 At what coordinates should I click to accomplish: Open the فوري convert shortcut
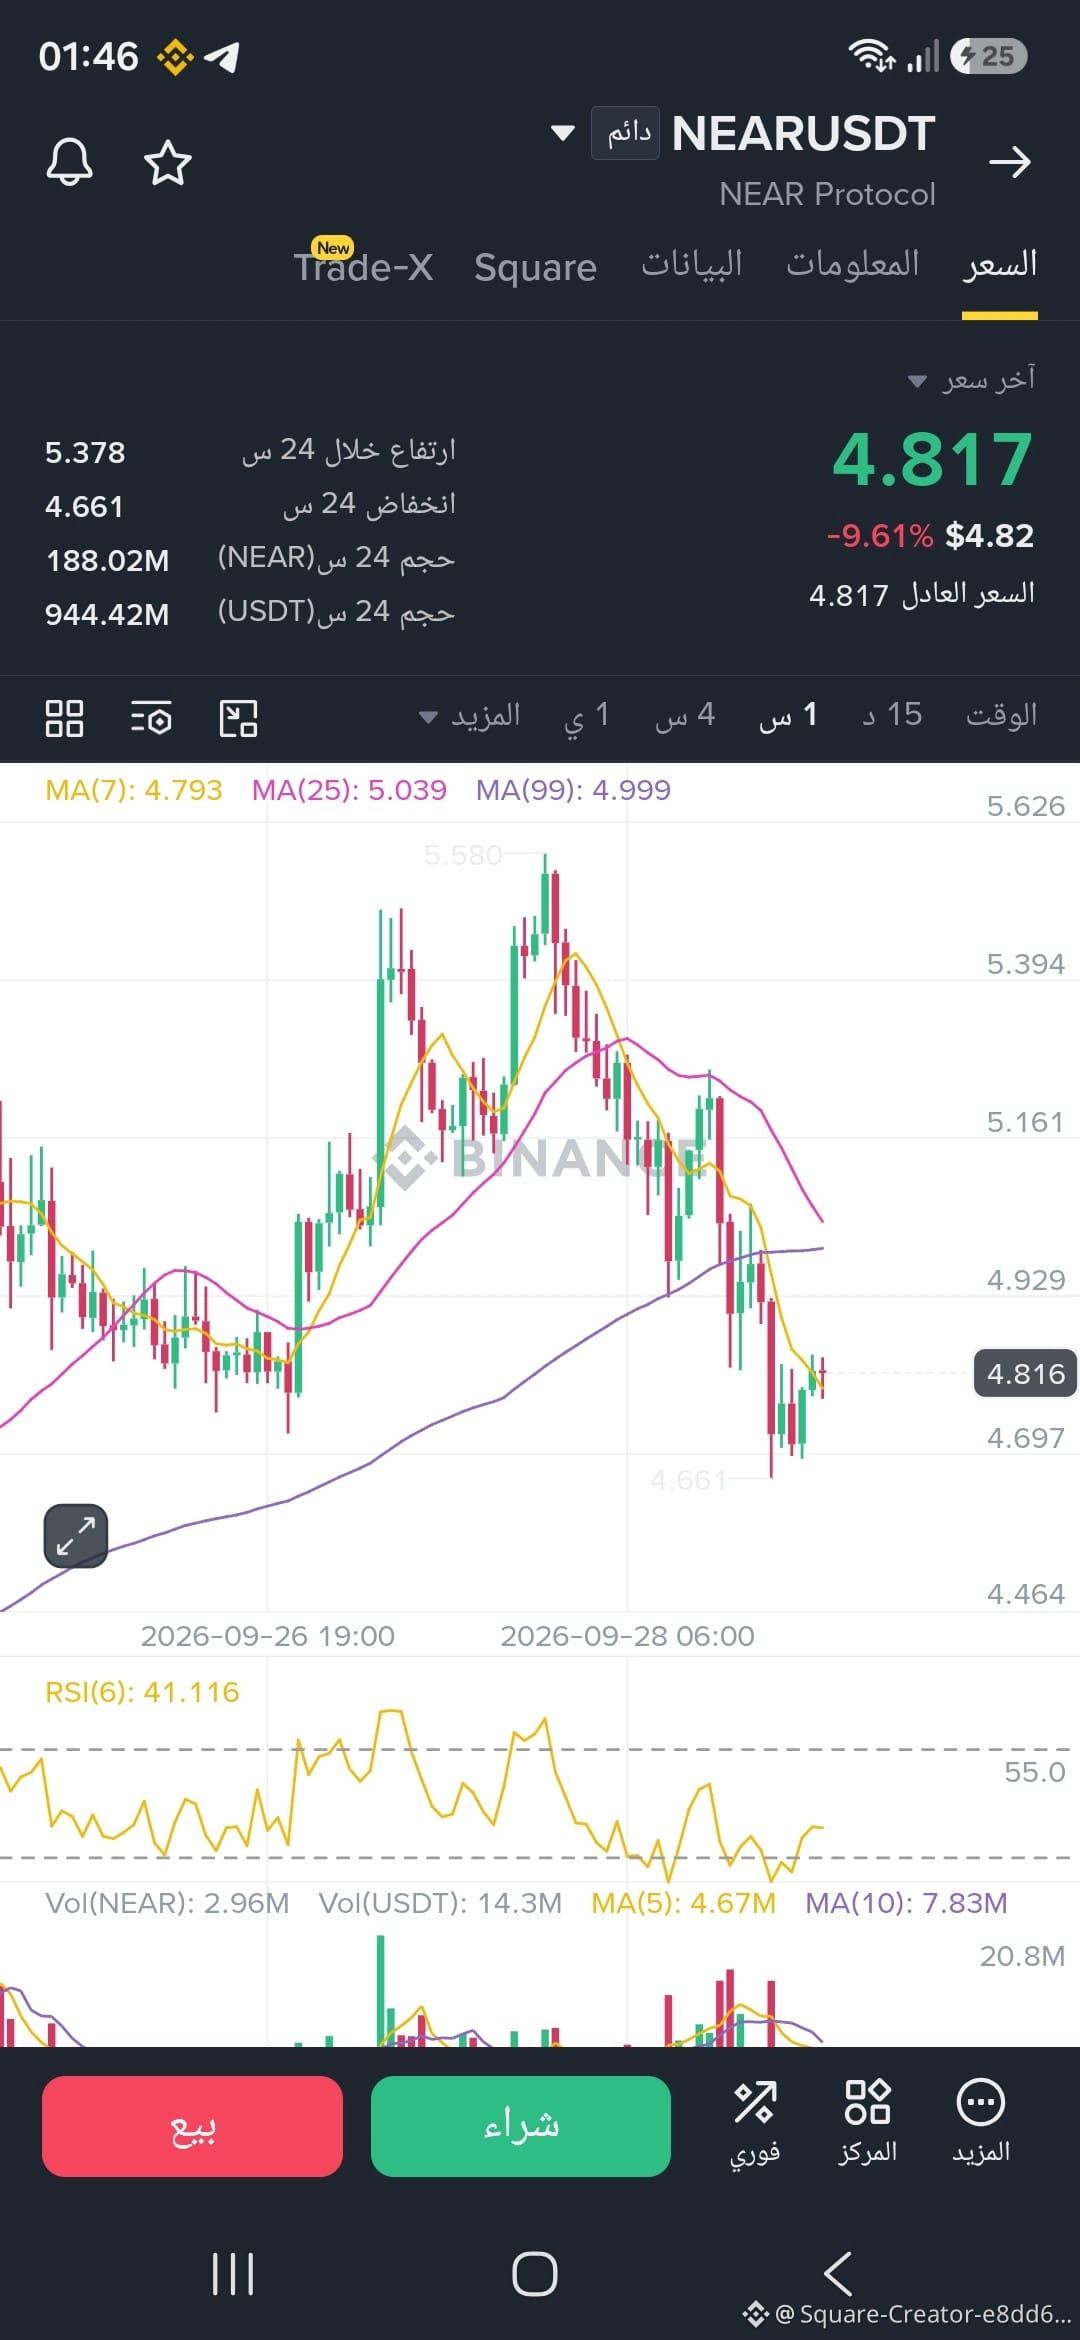coord(755,2122)
